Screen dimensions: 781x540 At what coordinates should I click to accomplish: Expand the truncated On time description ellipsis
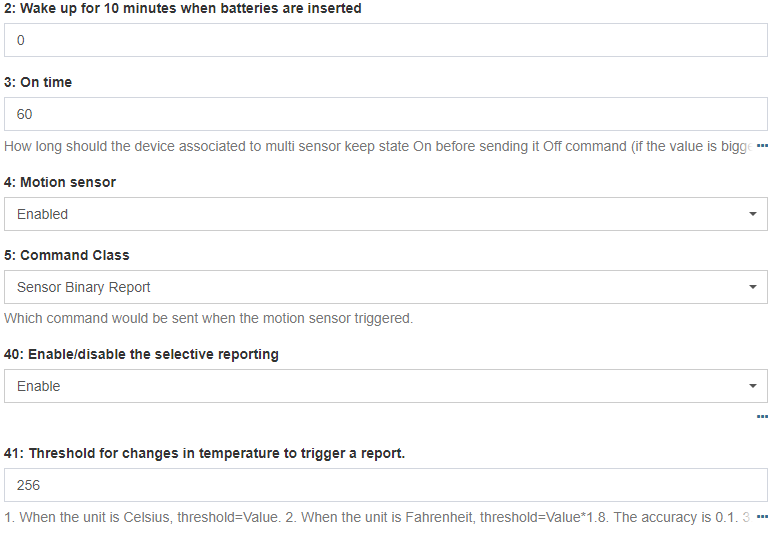coord(762,147)
